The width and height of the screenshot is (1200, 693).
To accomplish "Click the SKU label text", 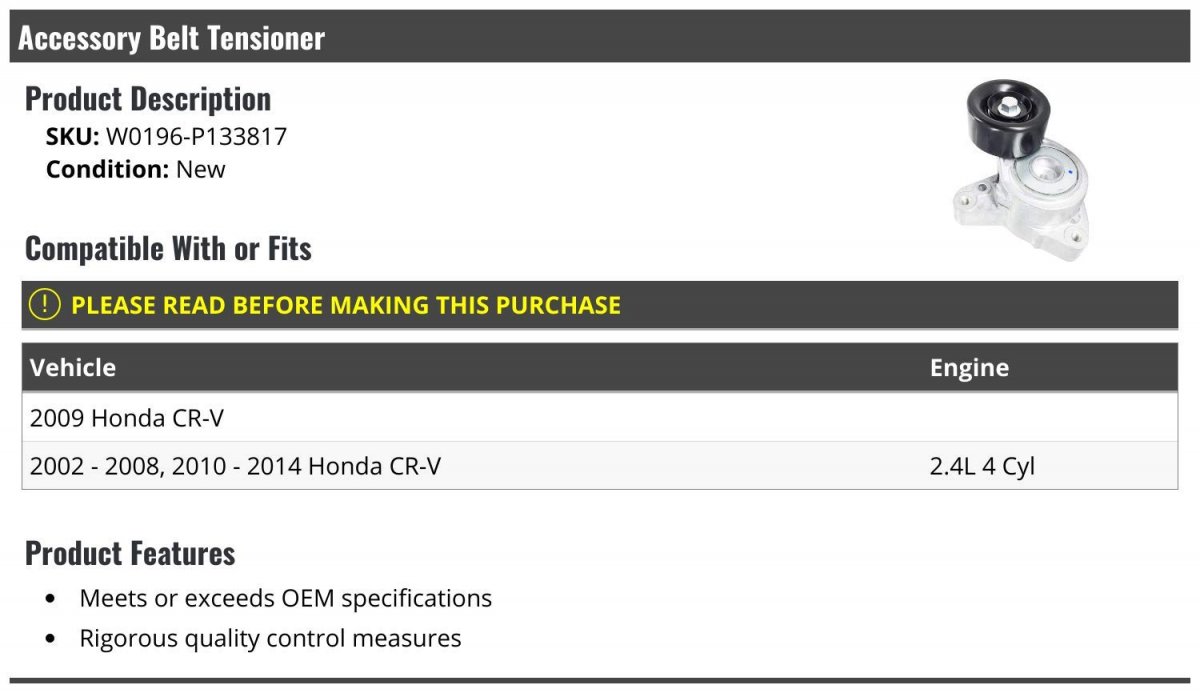I will pyautogui.click(x=73, y=136).
